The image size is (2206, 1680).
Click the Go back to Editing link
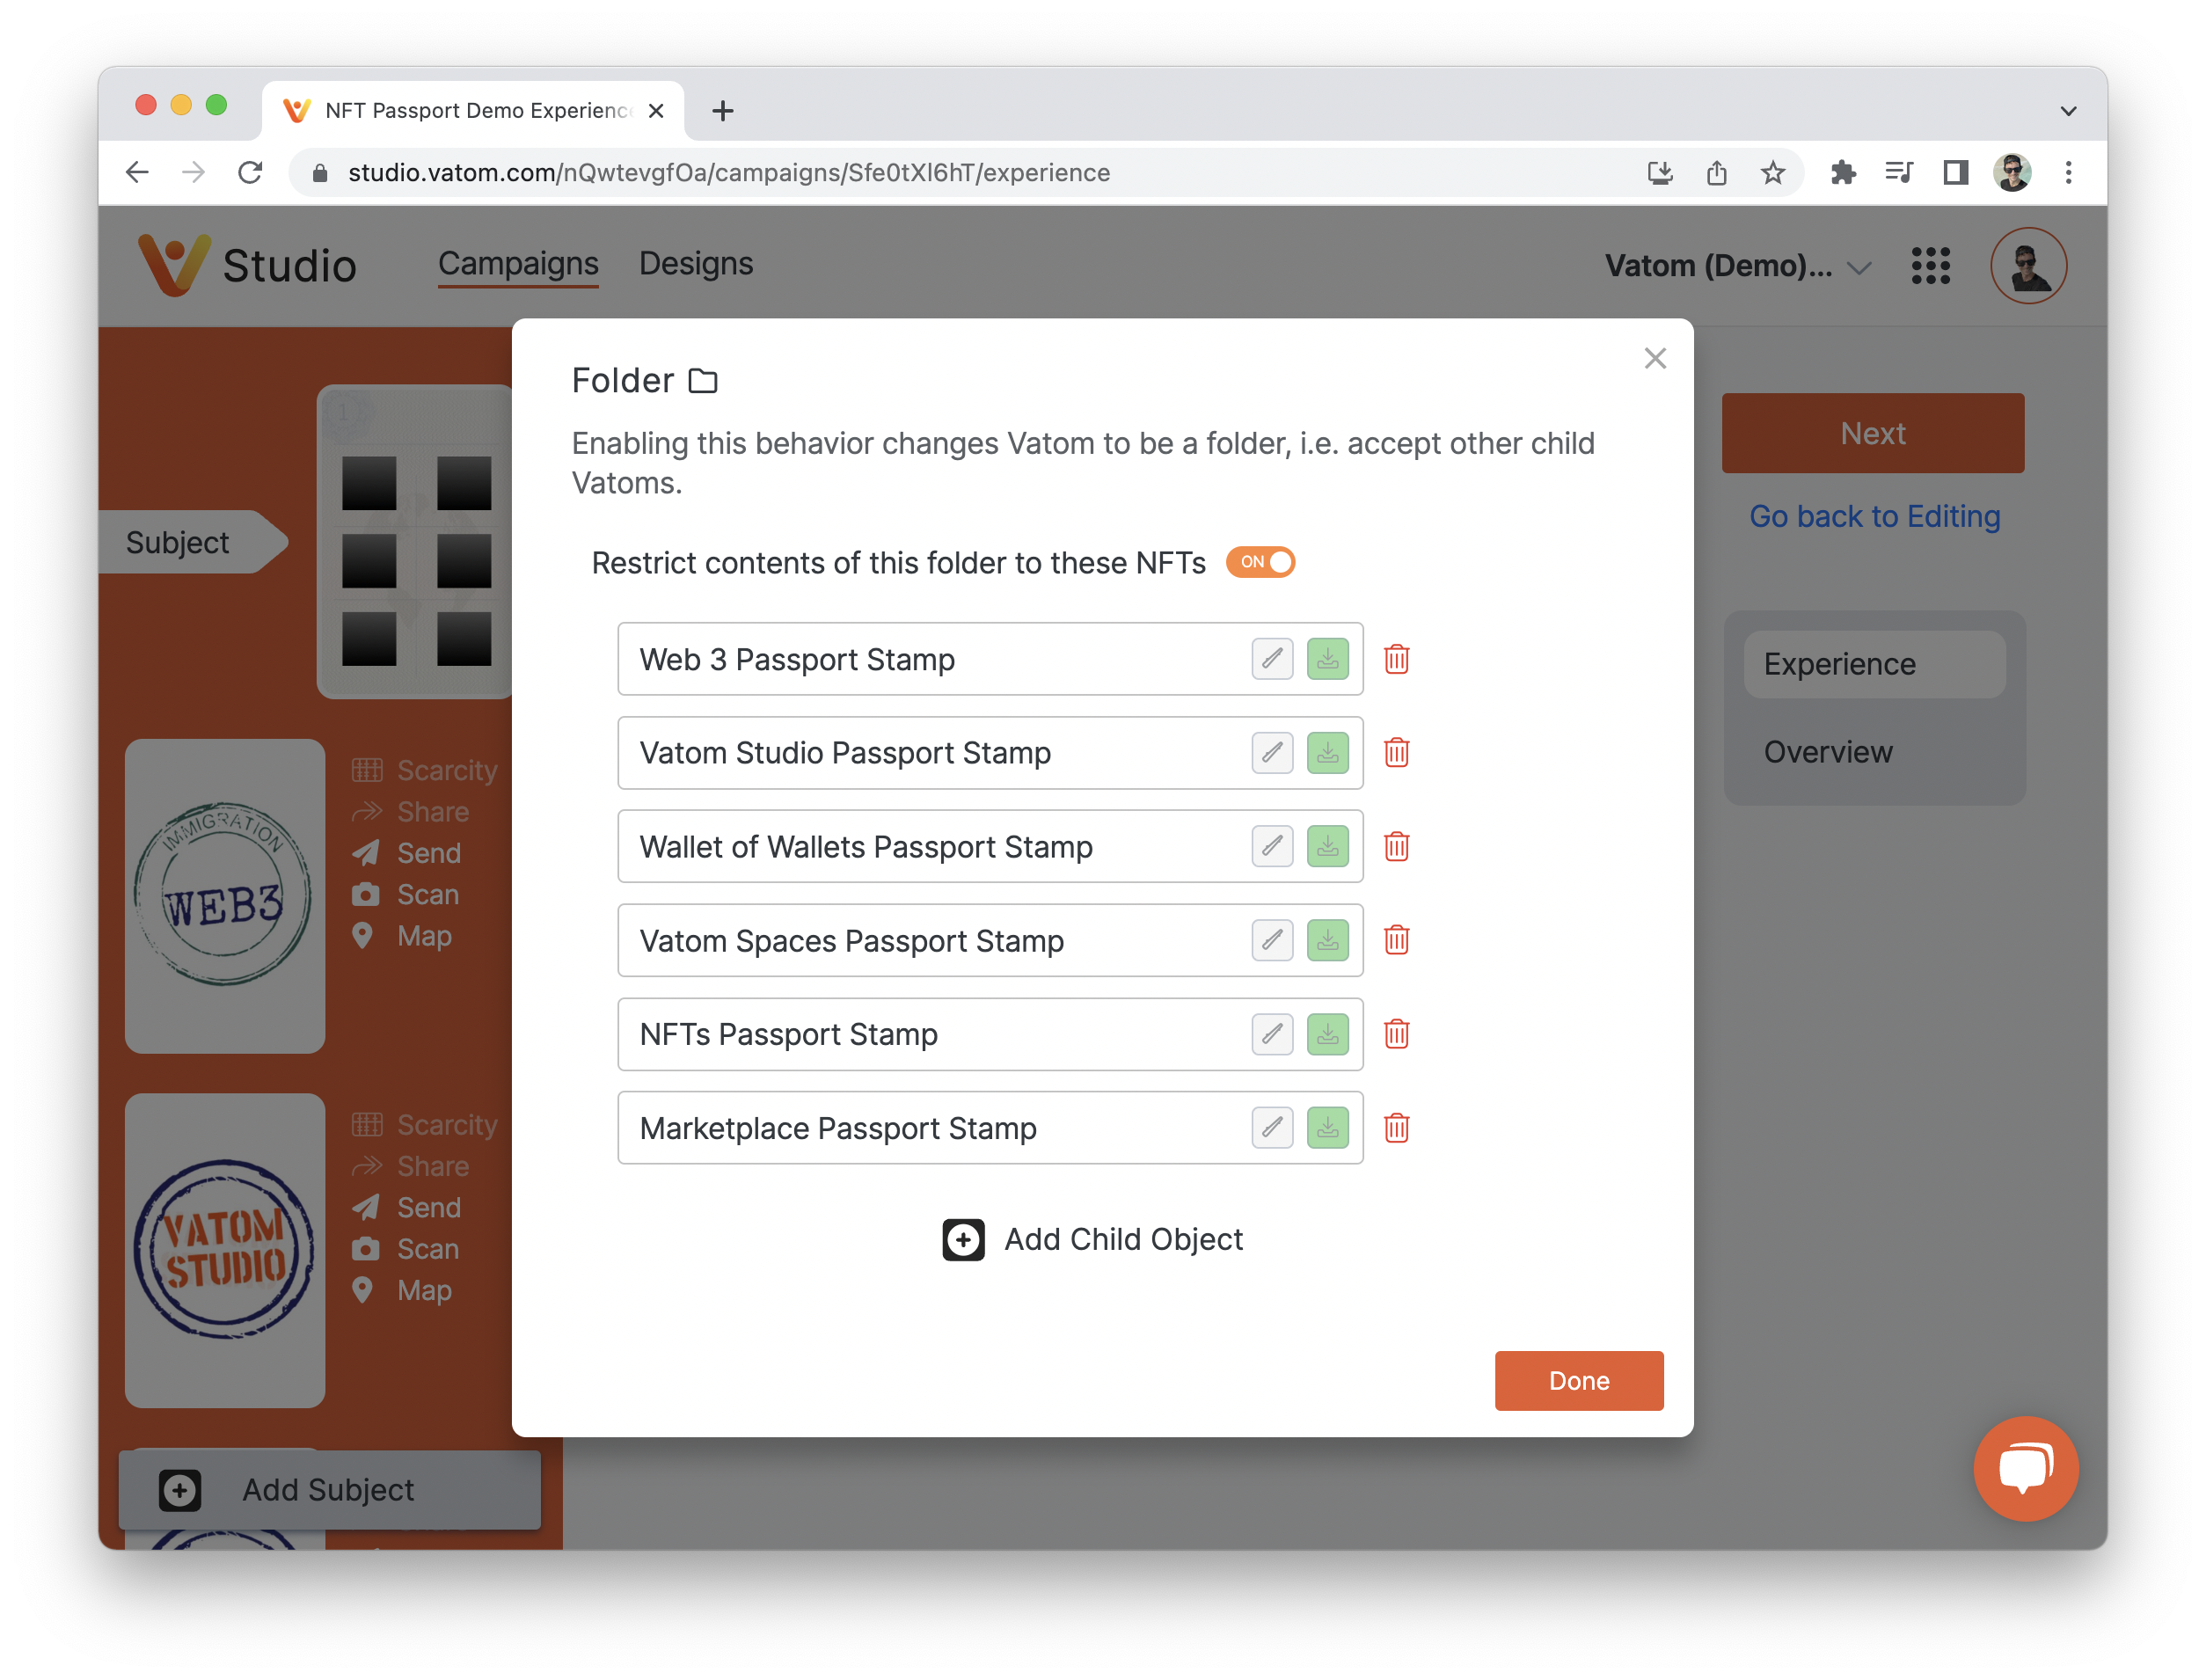coord(1874,516)
